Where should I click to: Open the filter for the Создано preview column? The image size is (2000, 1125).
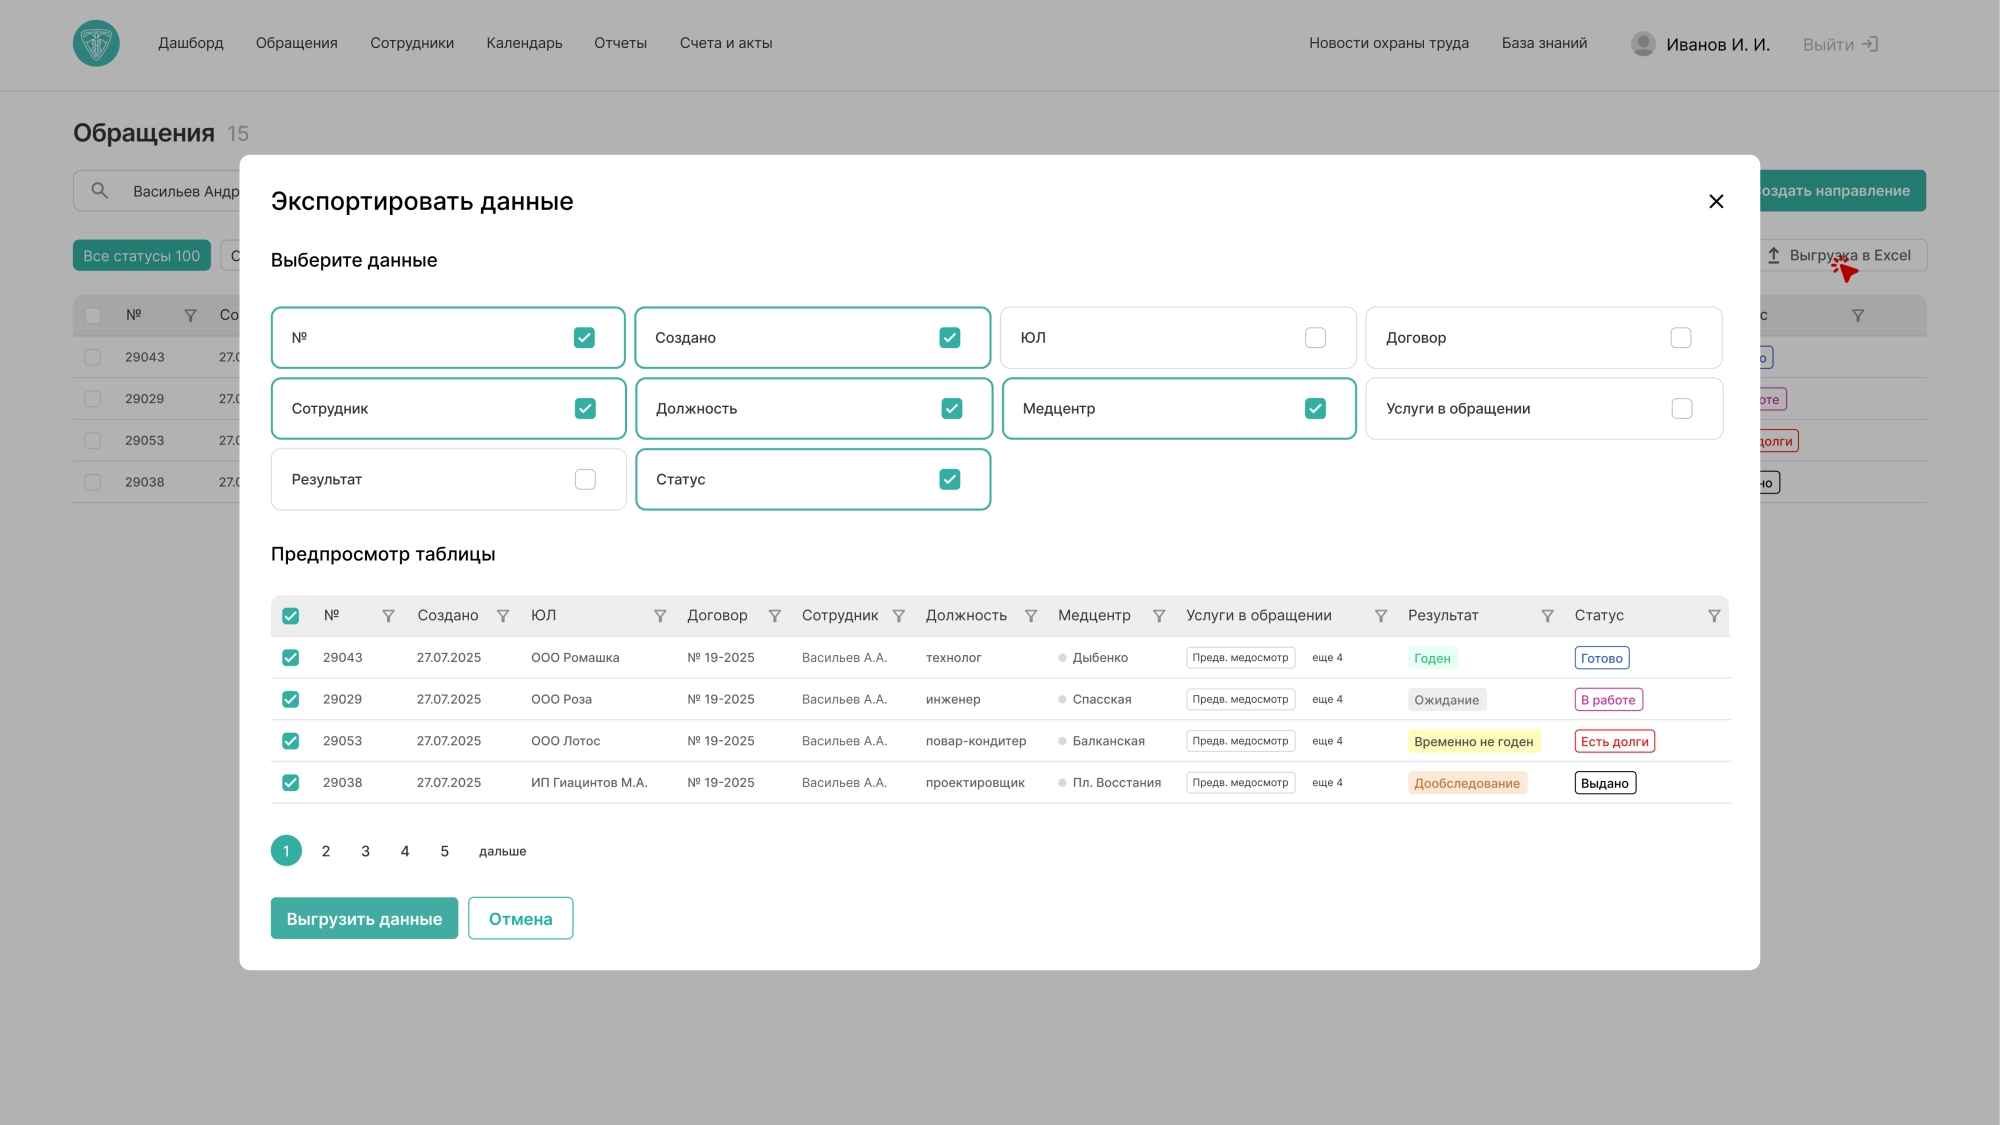(503, 616)
